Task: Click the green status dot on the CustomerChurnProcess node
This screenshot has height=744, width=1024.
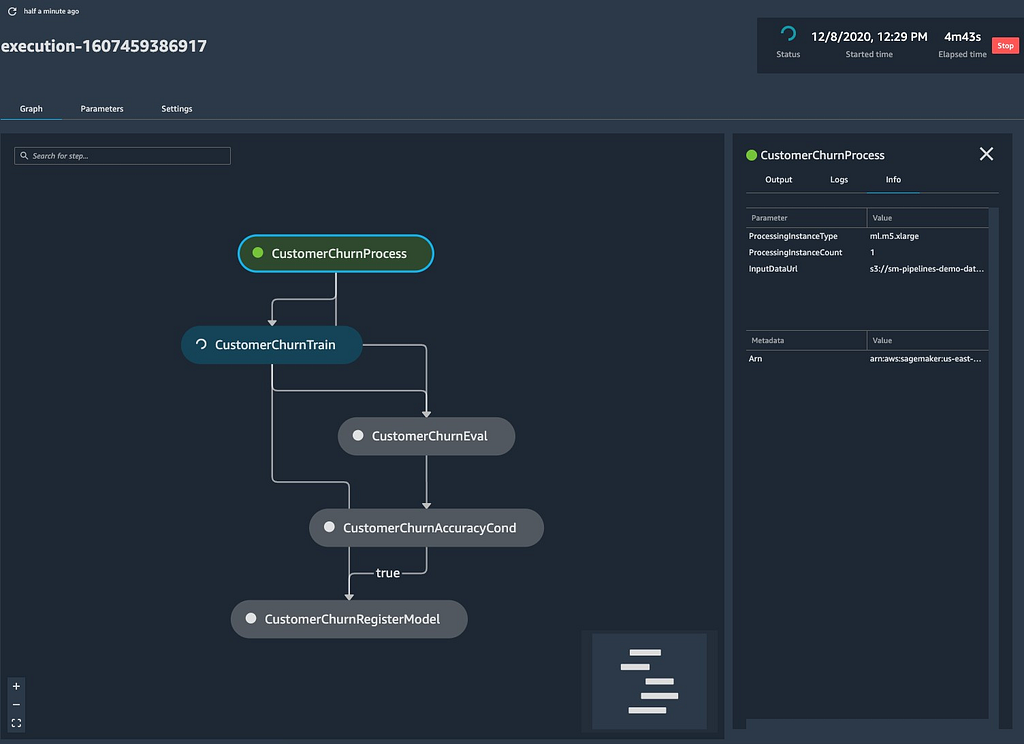Action: [x=258, y=252]
